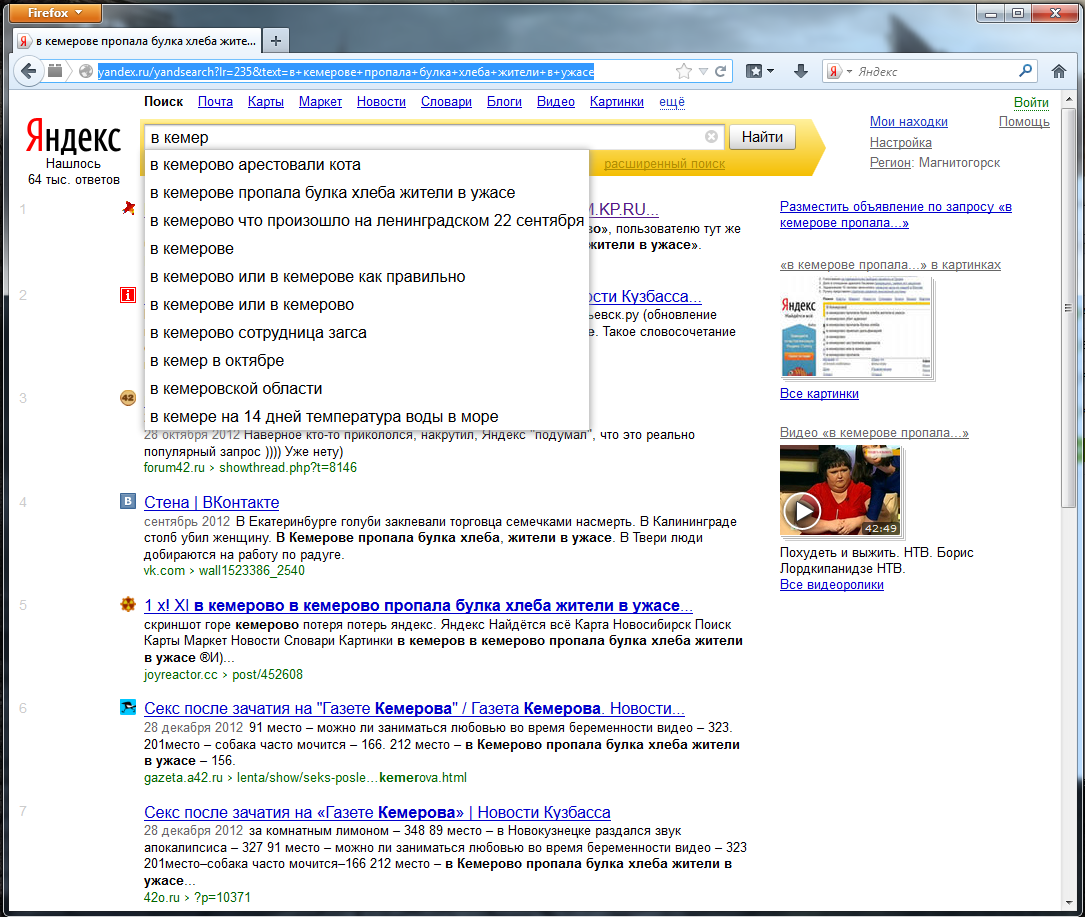Image resolution: width=1087 pixels, height=918 pixels.
Task: Switch to the browser tab 'в кемерове пропала булка хлеба'
Action: [137, 41]
